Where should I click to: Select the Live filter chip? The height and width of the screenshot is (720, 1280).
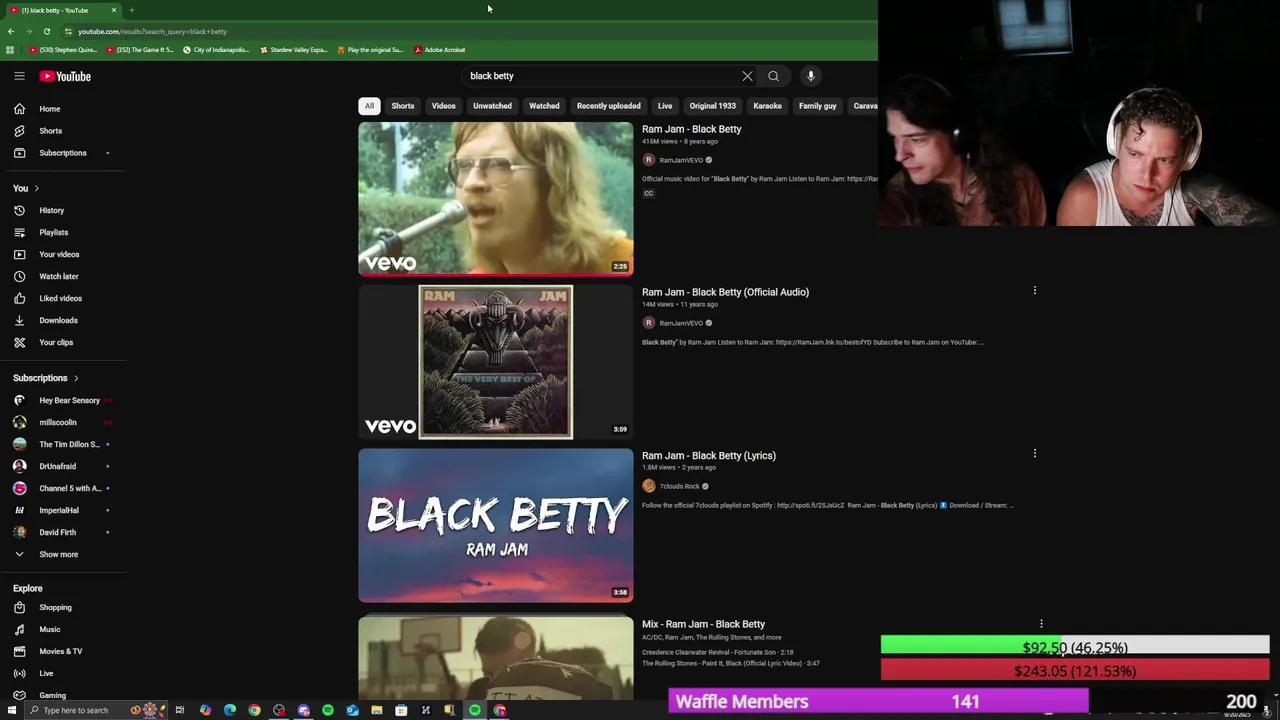click(665, 106)
